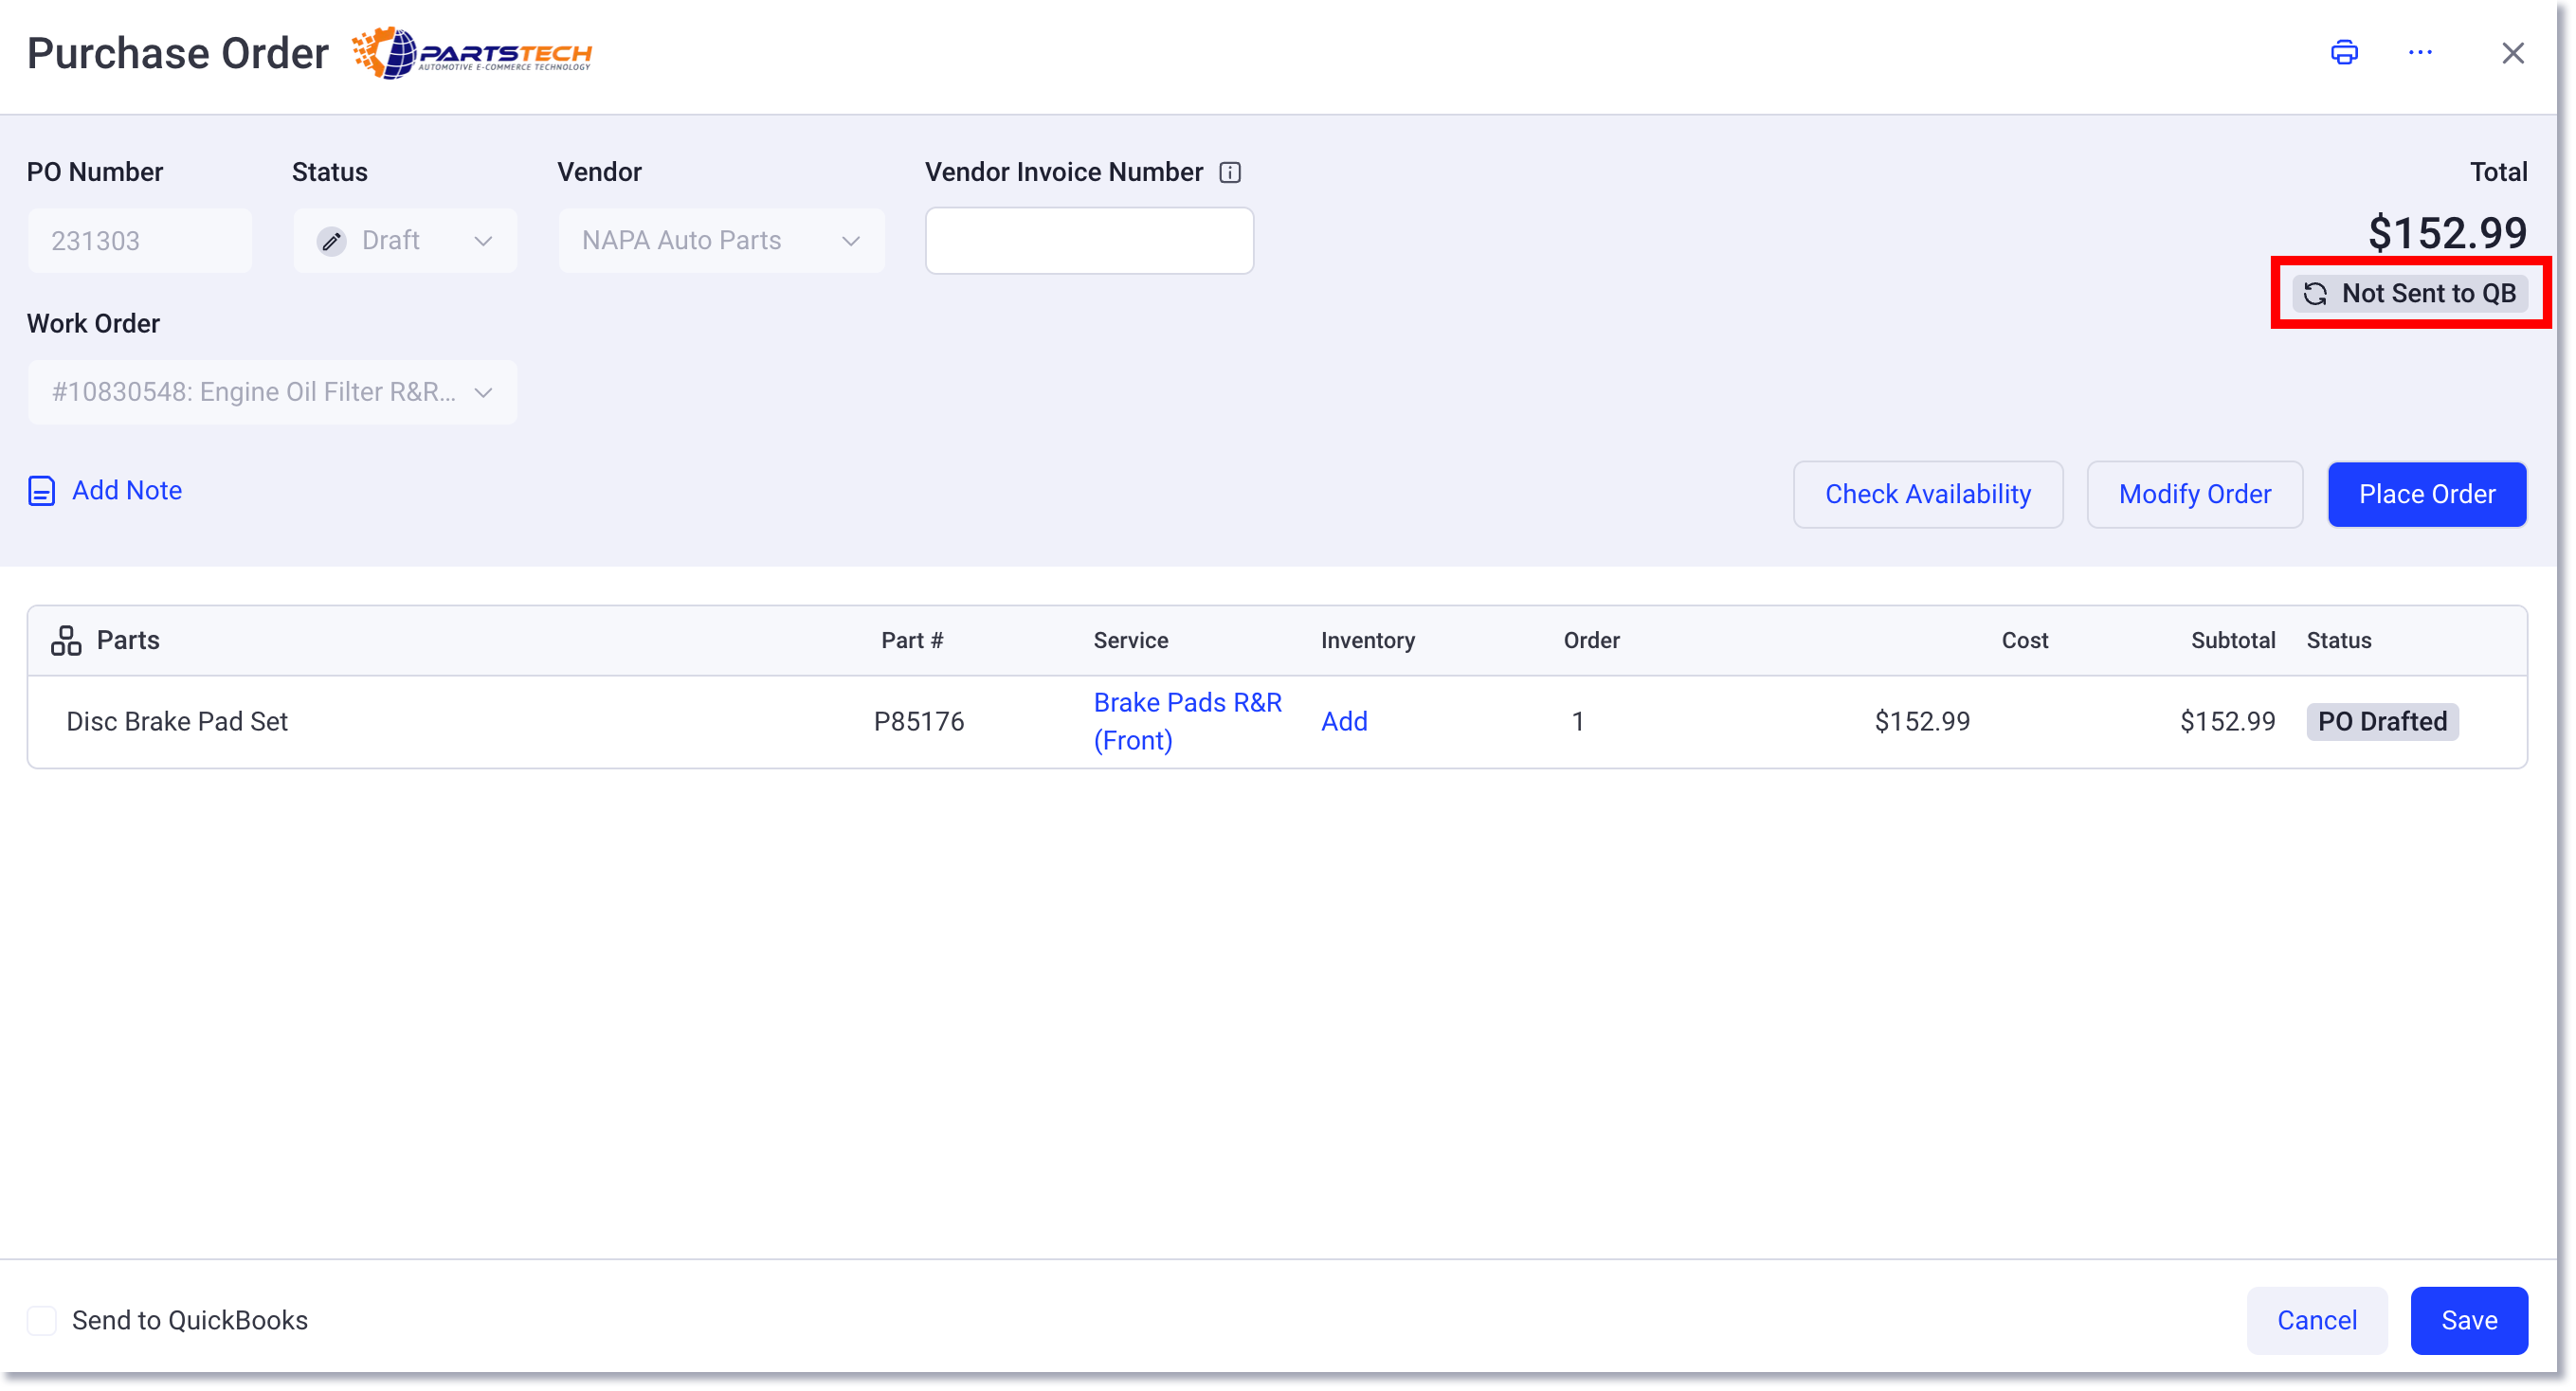
Task: Open the Brake Pads R&R (Front) service link
Action: 1186,720
